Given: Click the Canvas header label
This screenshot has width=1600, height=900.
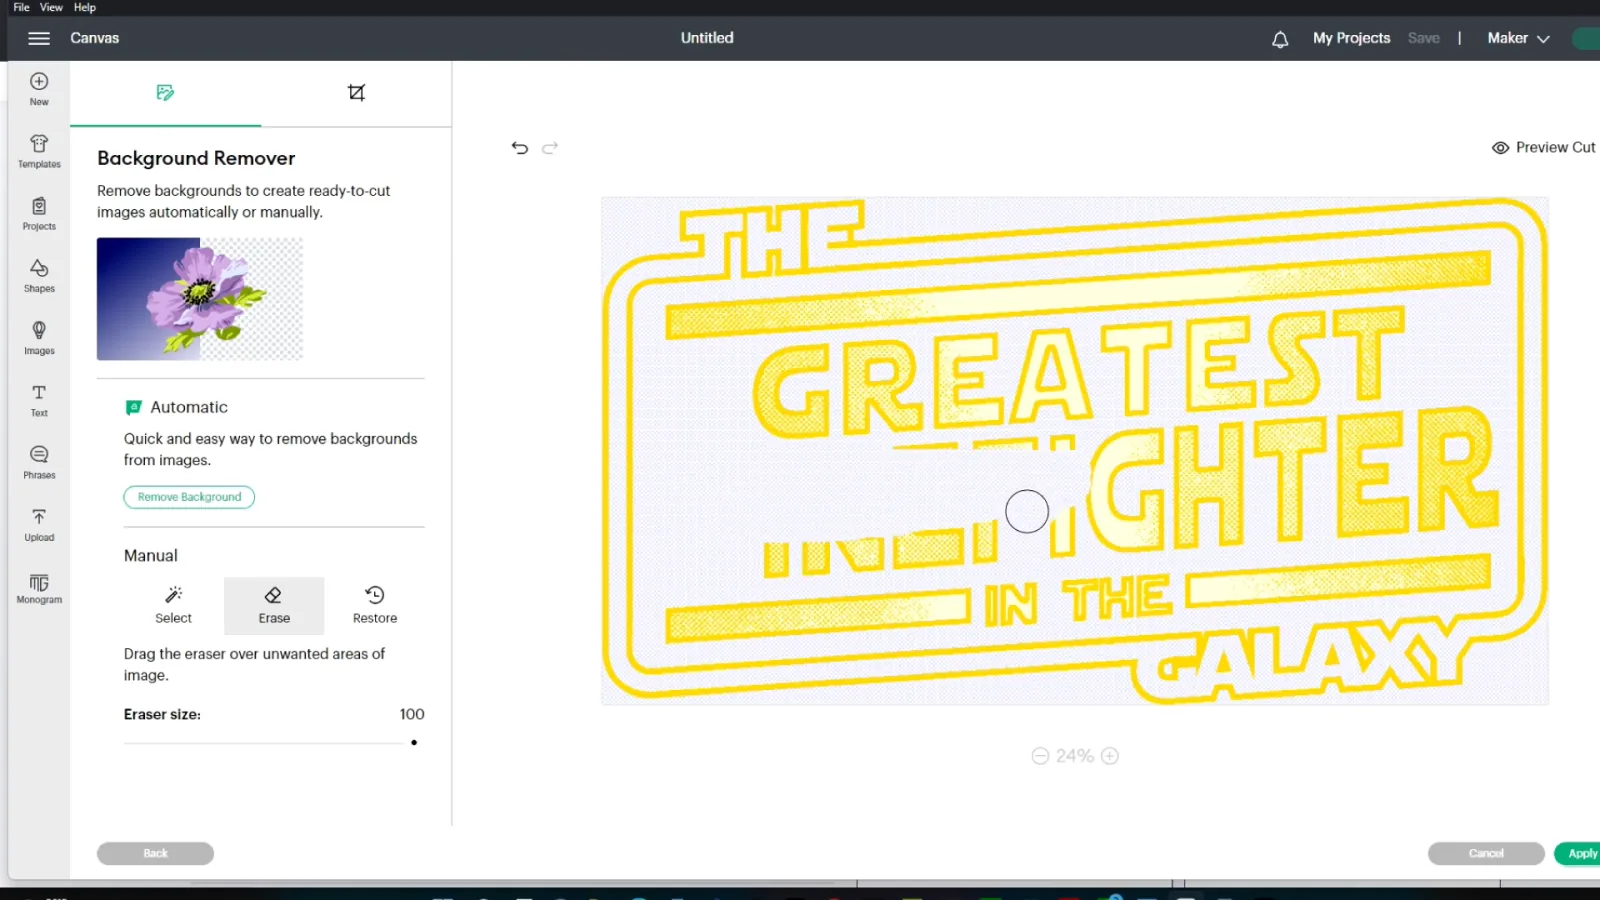Looking at the screenshot, I should point(94,38).
